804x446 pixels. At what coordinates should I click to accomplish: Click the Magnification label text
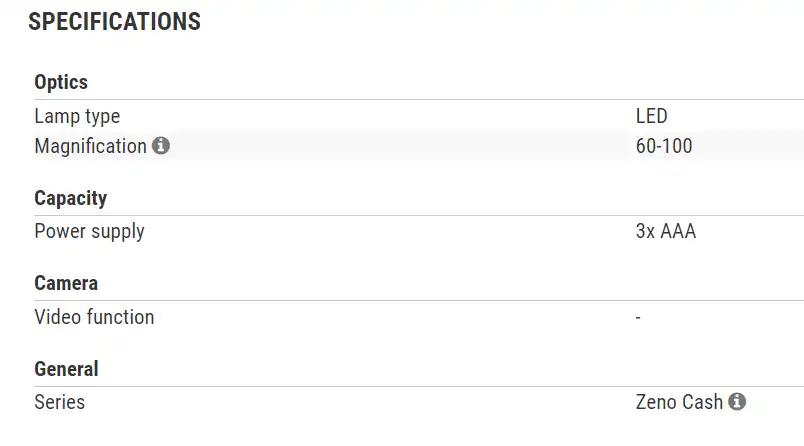click(90, 146)
